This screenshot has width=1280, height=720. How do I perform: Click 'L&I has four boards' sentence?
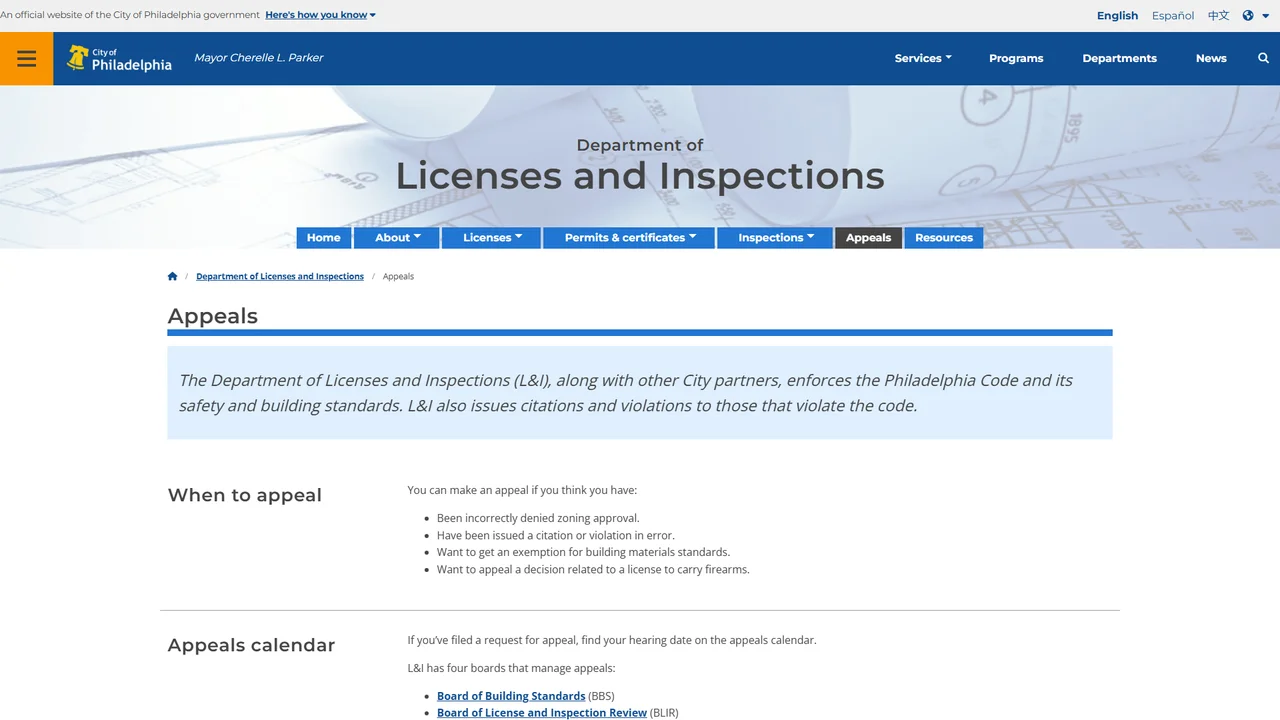511,668
